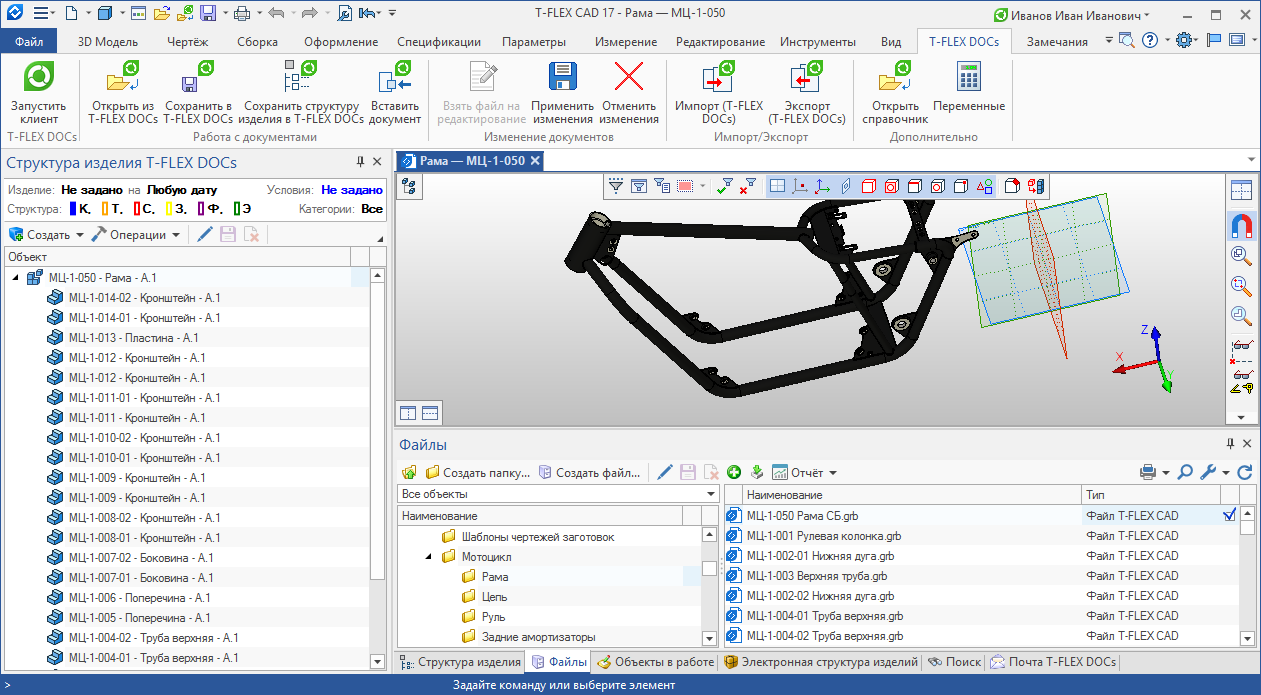Image resolution: width=1261 pixels, height=695 pixels.
Task: Switch to the Измерение ribbon tab
Action: pyautogui.click(x=626, y=41)
